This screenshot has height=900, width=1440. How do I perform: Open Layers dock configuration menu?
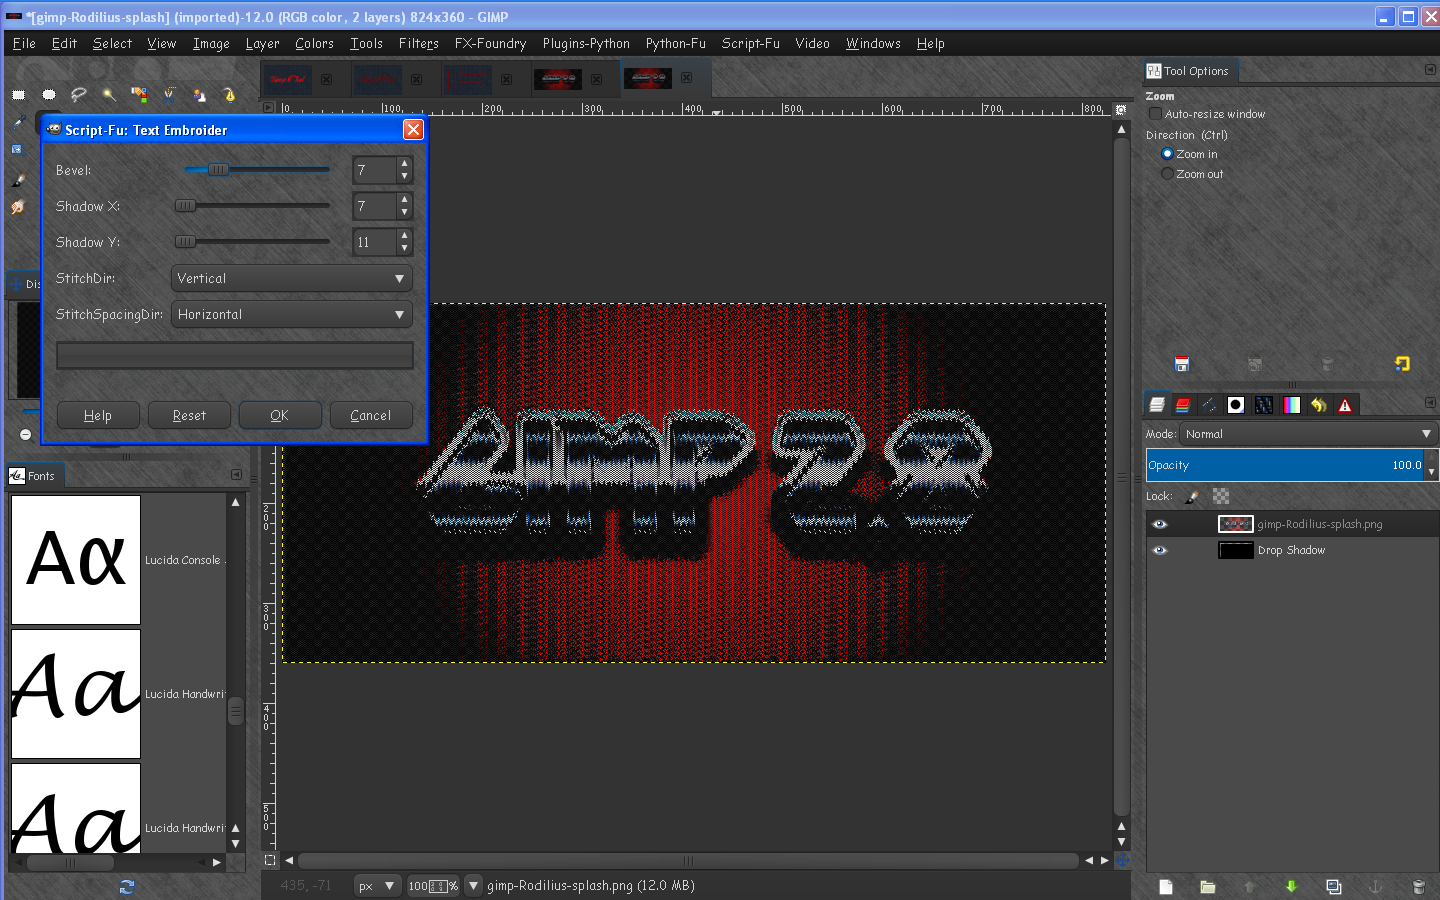click(x=1430, y=403)
